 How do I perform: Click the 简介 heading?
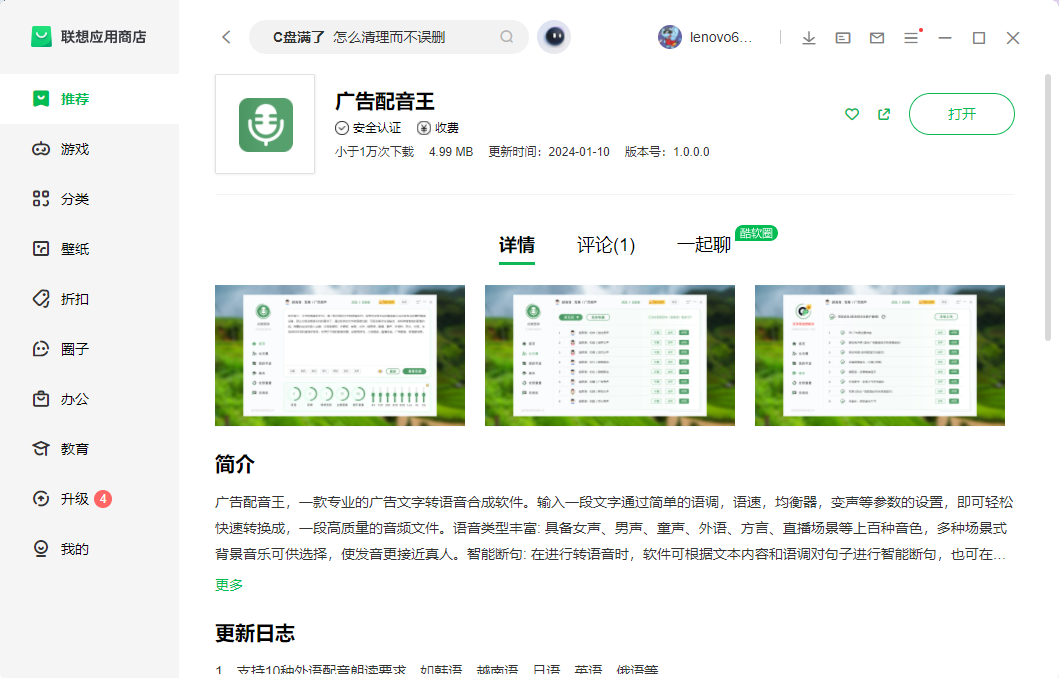click(x=234, y=464)
